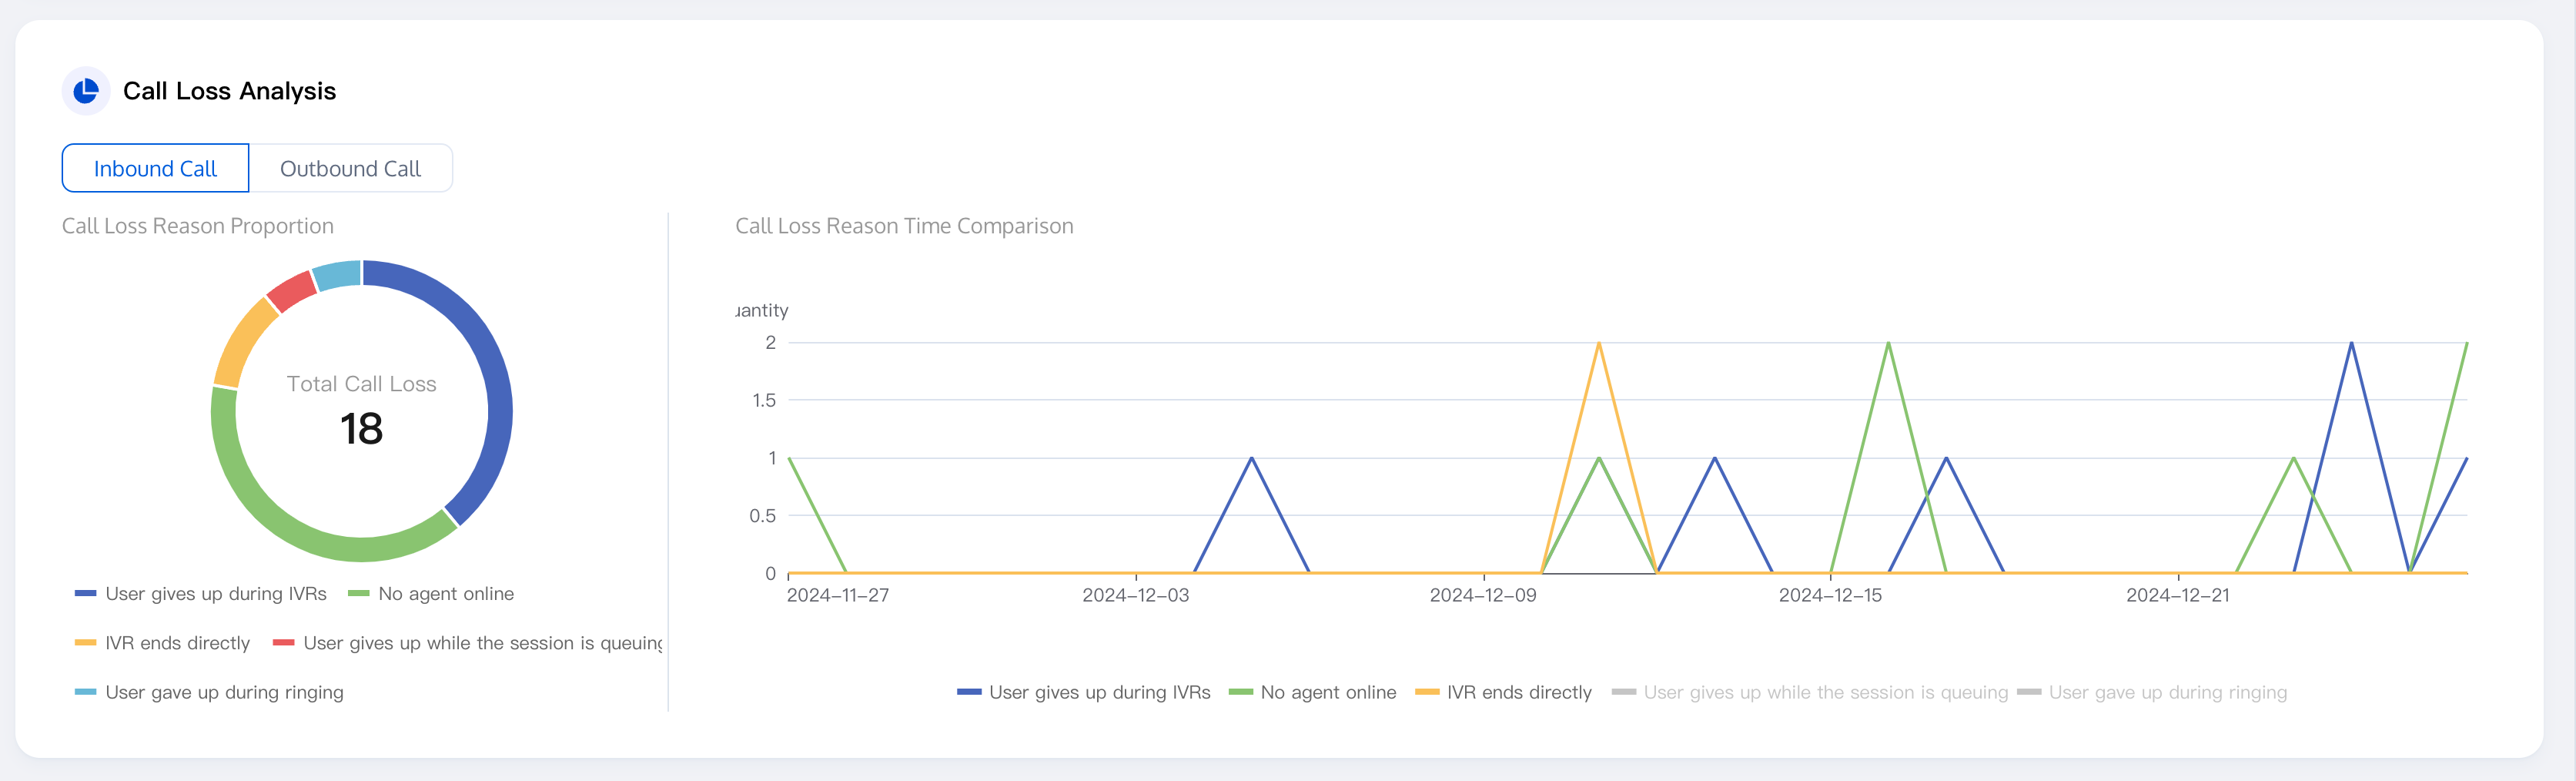Screen dimensions: 2576x781
Task: Switch to the Inbound Call tab
Action: pyautogui.click(x=155, y=168)
